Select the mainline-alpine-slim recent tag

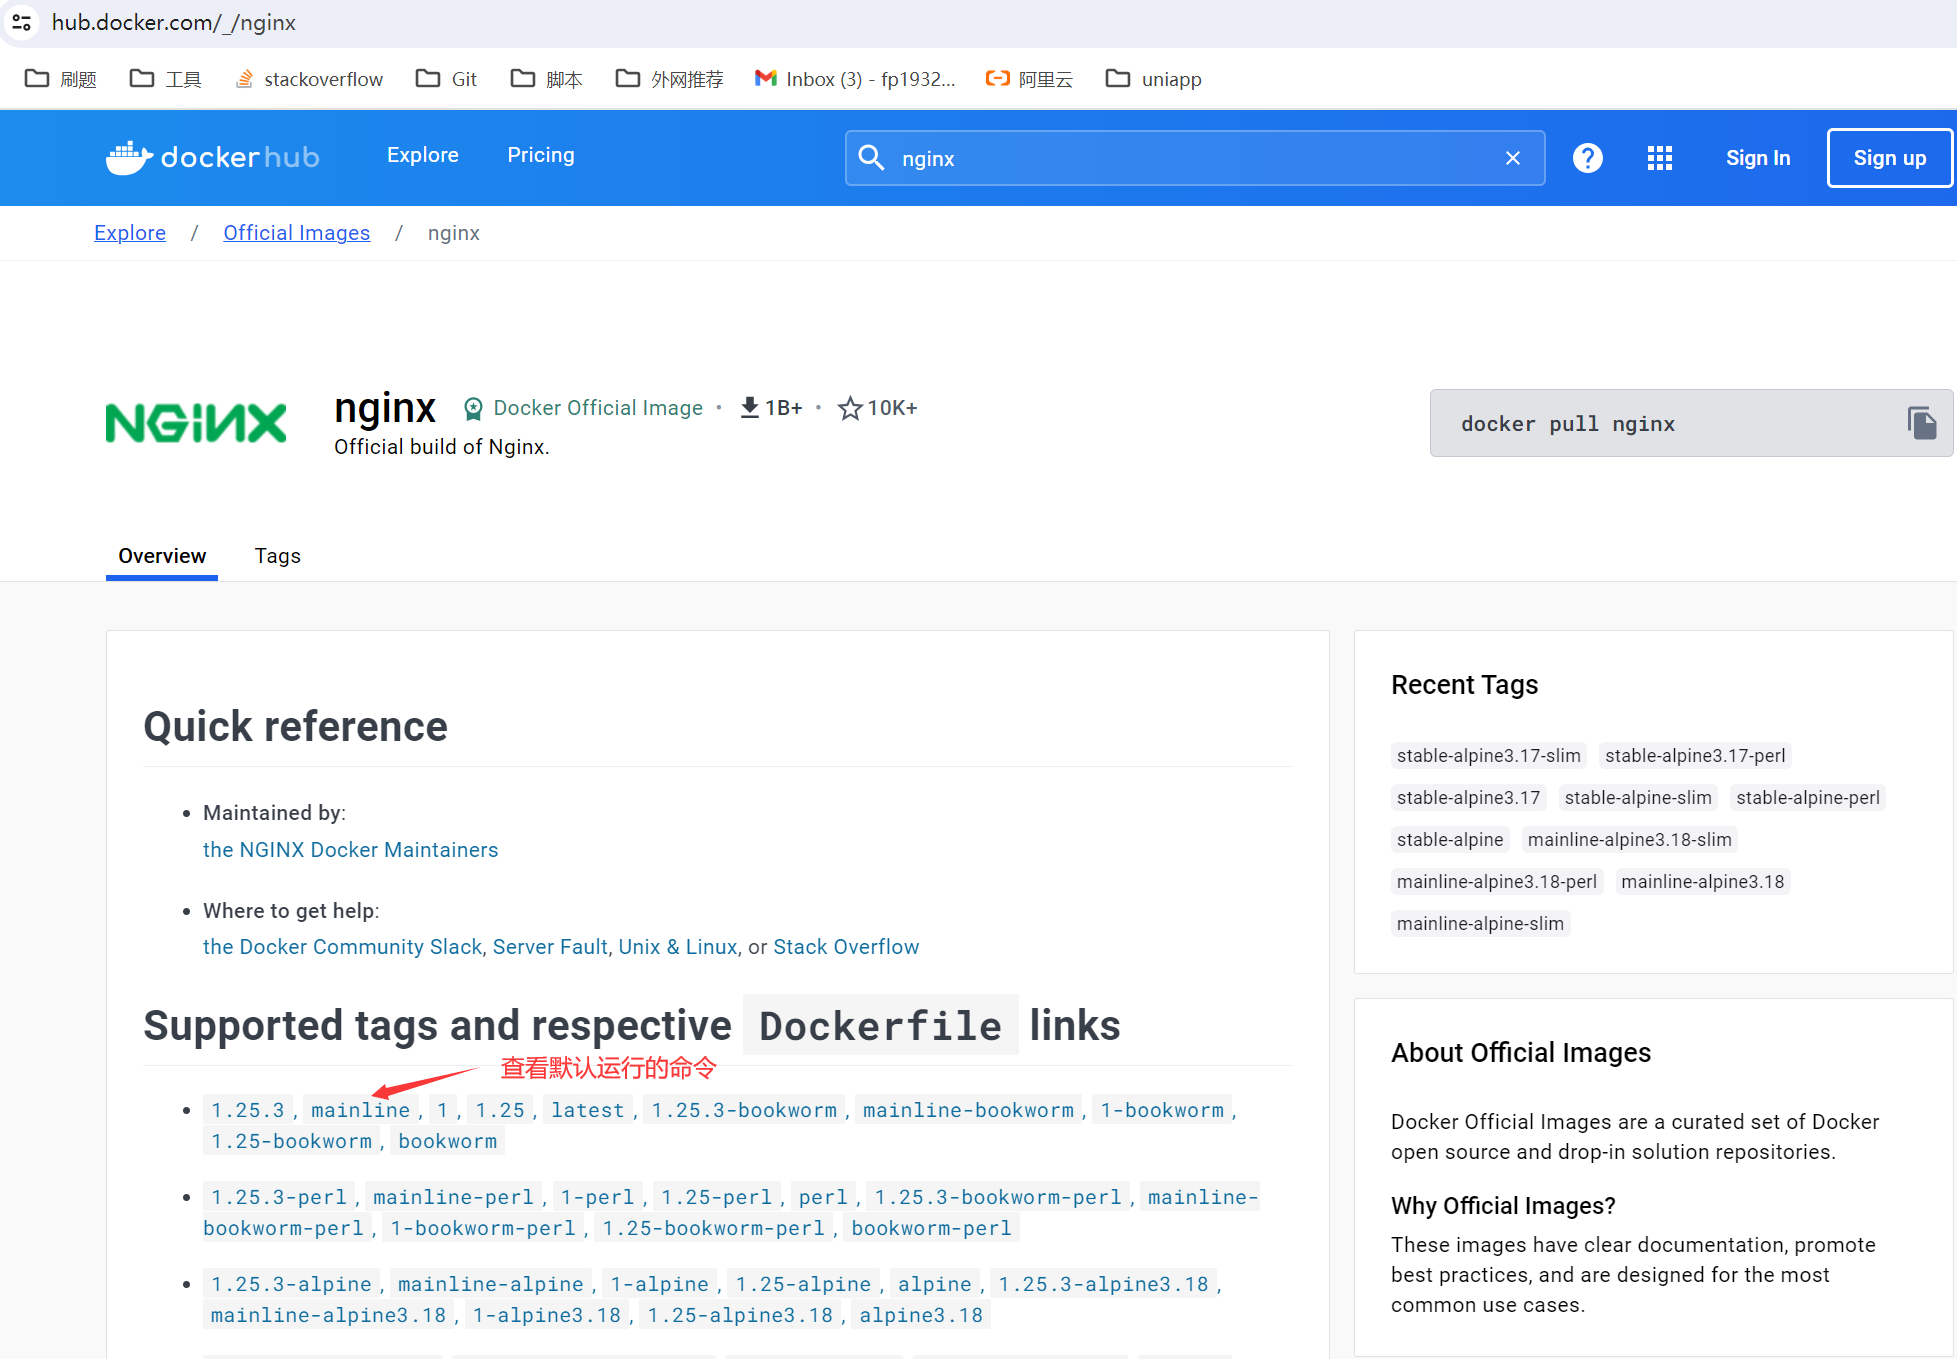tap(1480, 924)
